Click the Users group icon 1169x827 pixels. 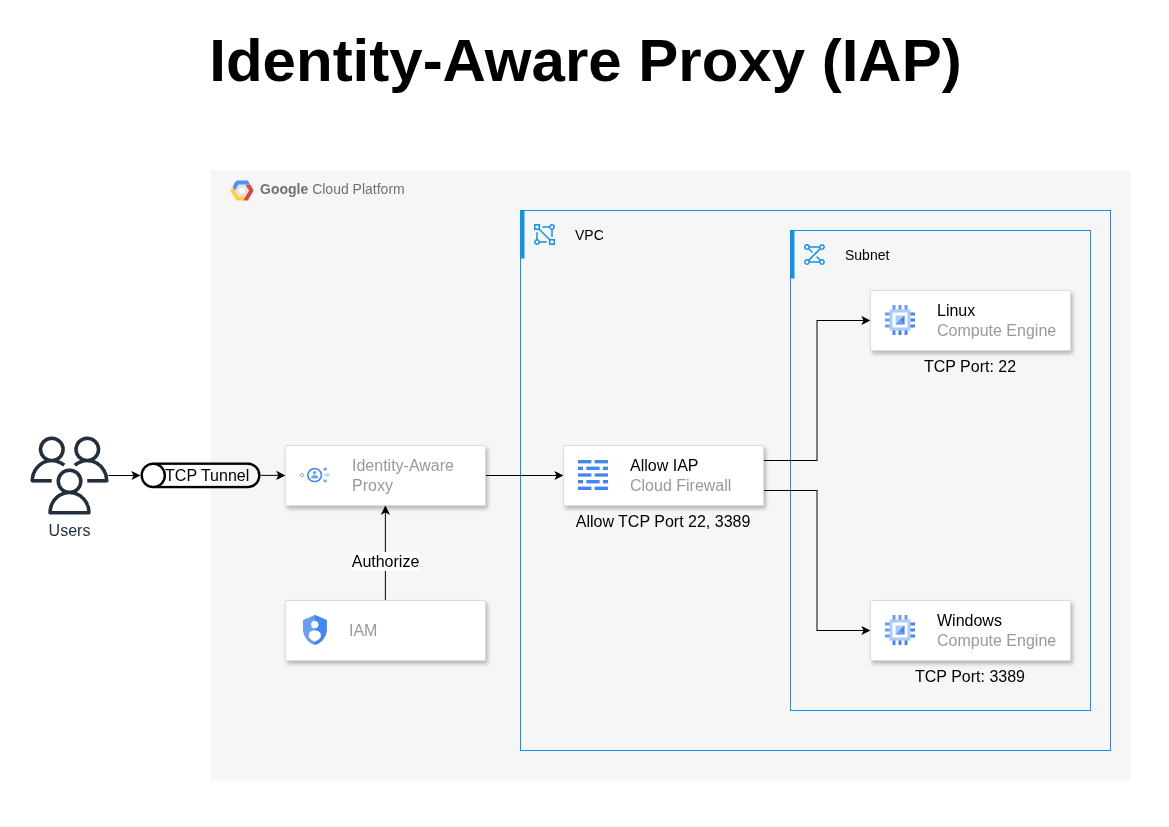(x=69, y=475)
